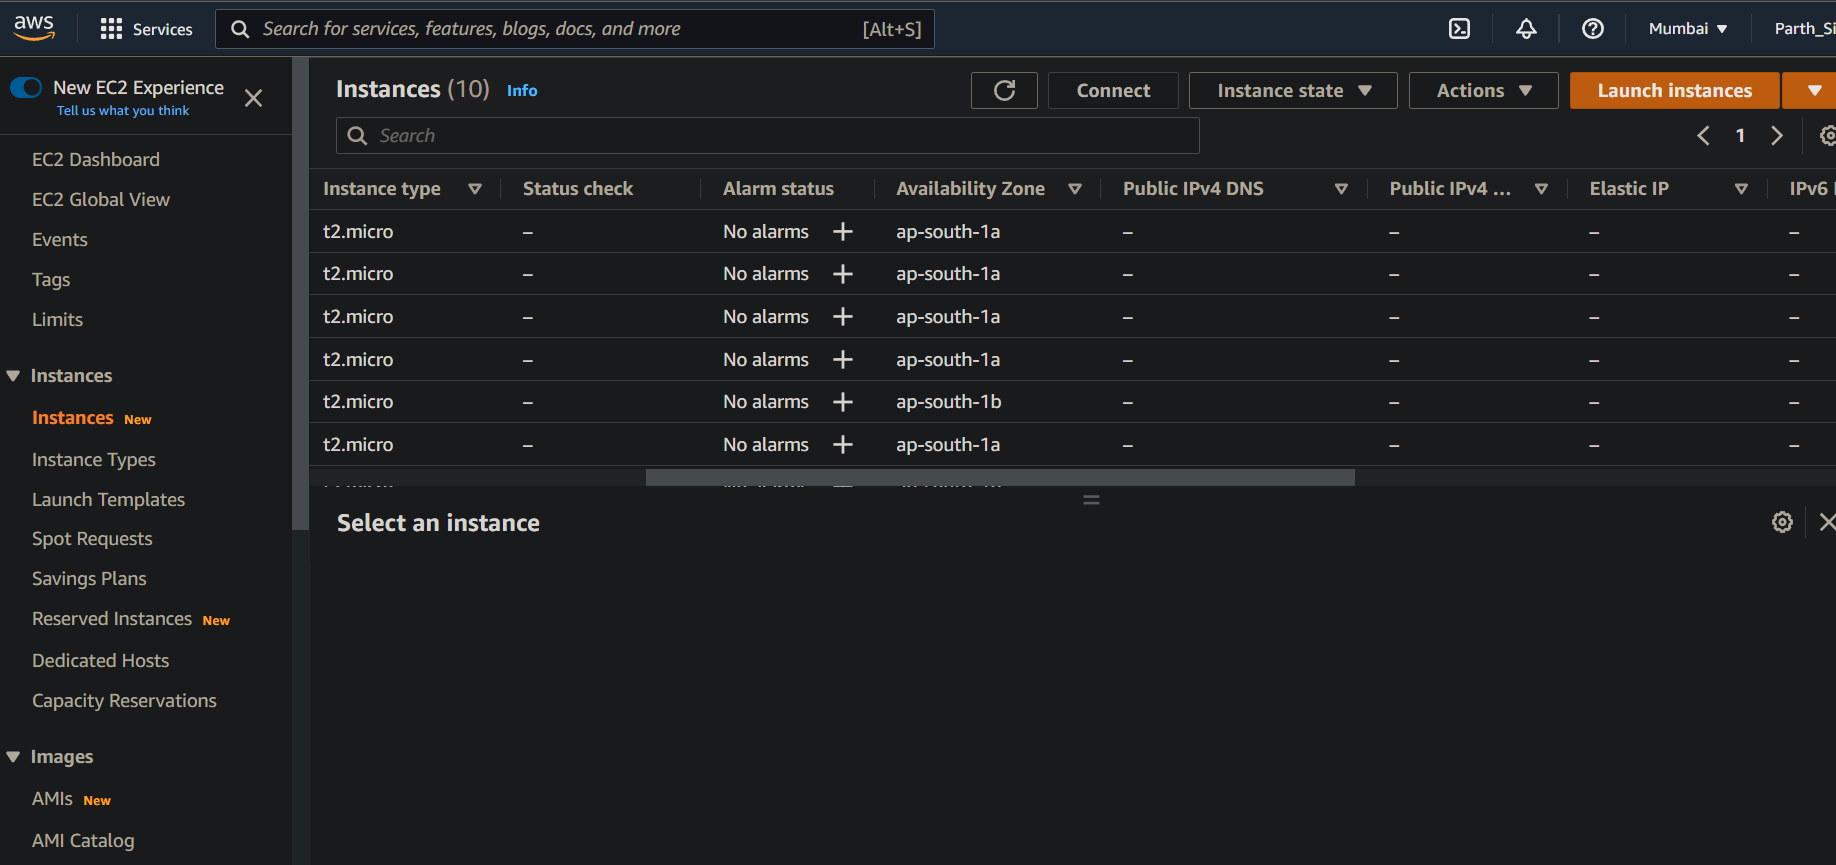The image size is (1836, 865).
Task: Open the CloudShell terminal icon
Action: (x=1459, y=29)
